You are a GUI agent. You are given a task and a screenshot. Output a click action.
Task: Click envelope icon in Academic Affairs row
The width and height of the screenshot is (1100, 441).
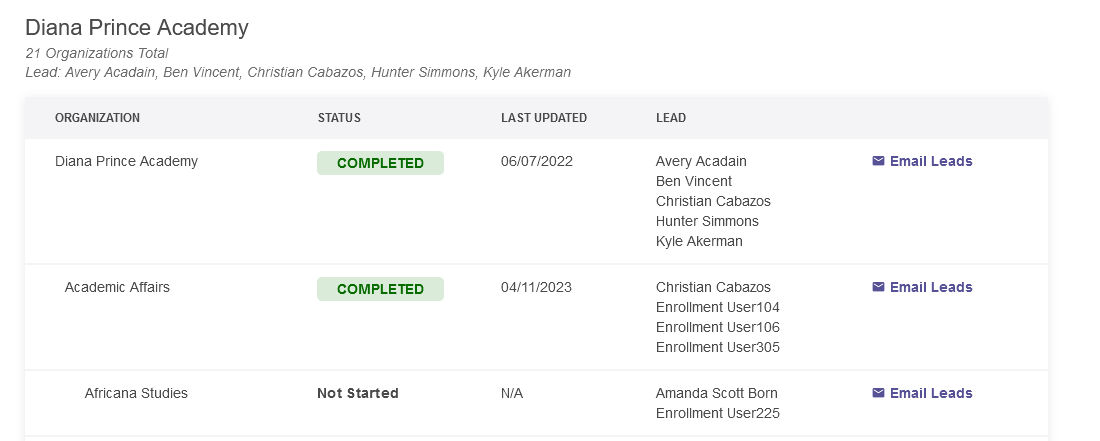(878, 287)
